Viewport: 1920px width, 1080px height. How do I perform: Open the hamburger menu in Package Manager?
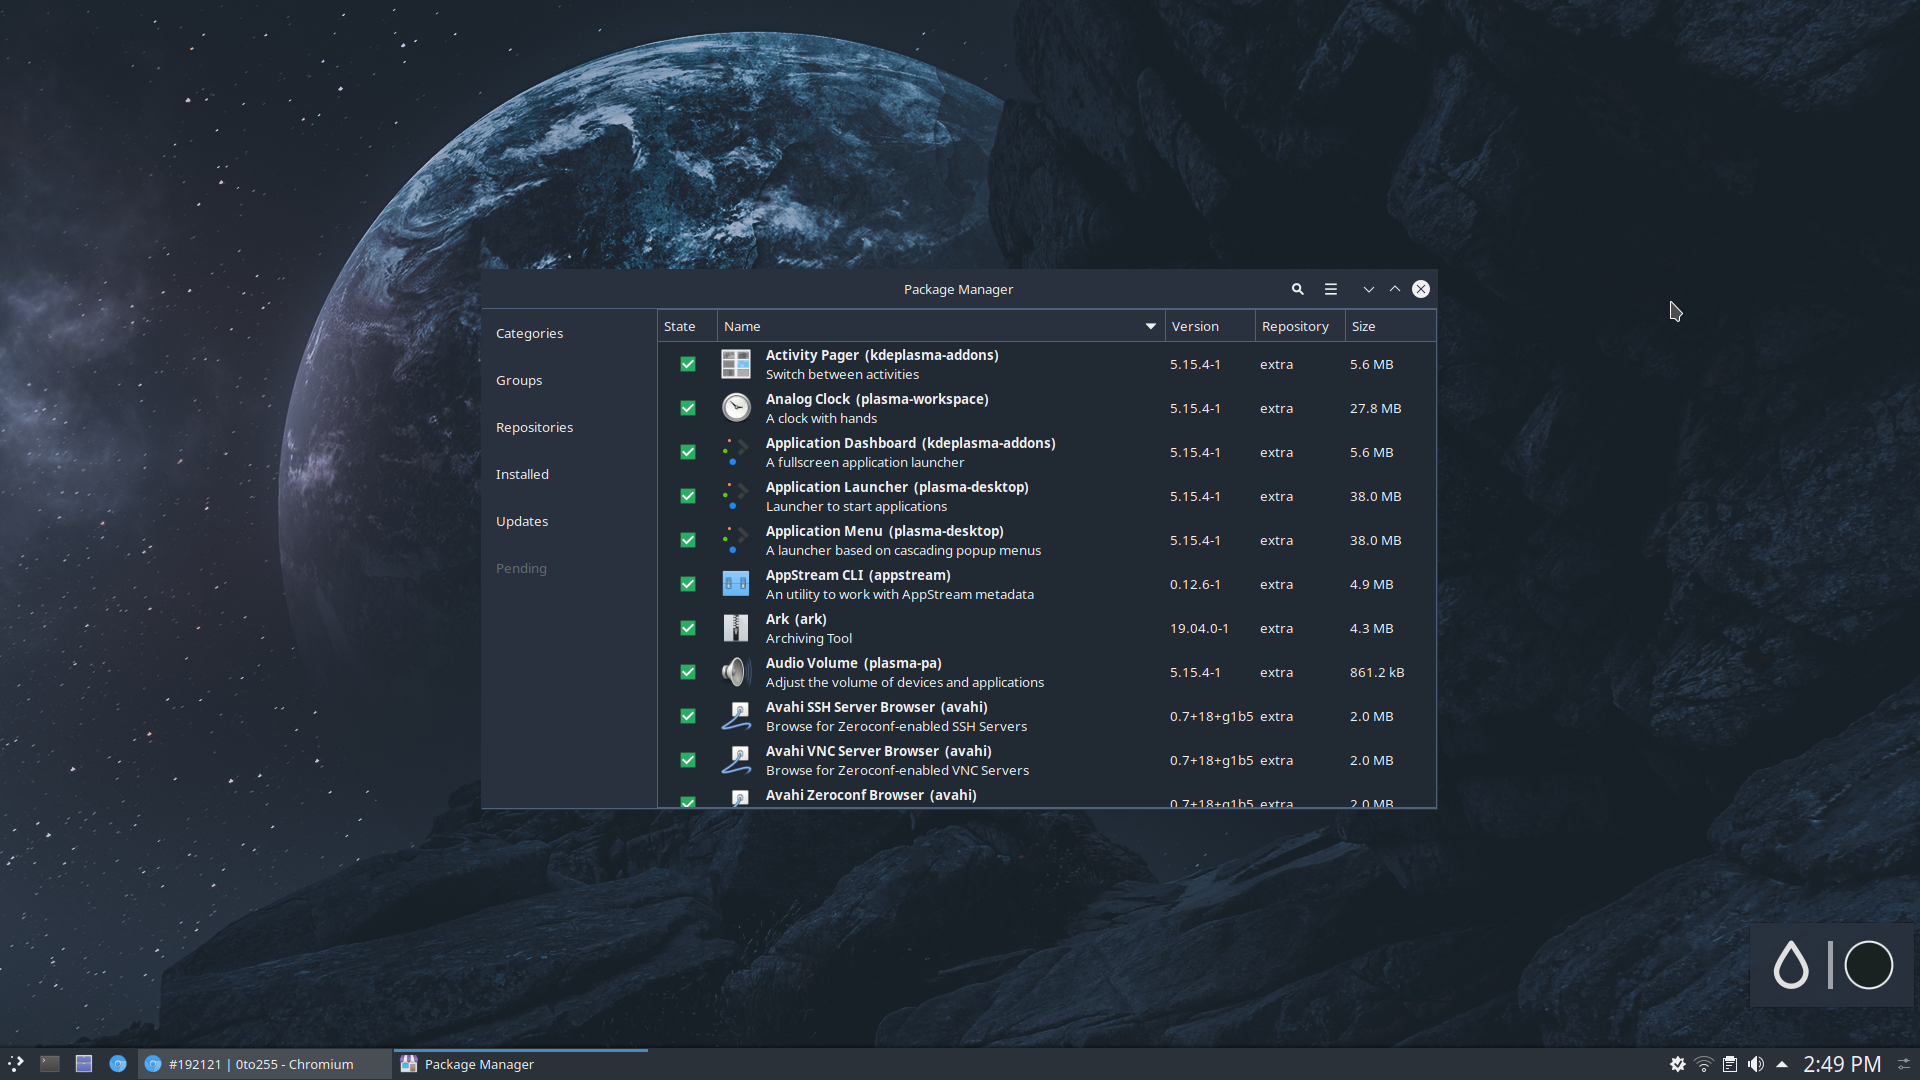coord(1330,289)
